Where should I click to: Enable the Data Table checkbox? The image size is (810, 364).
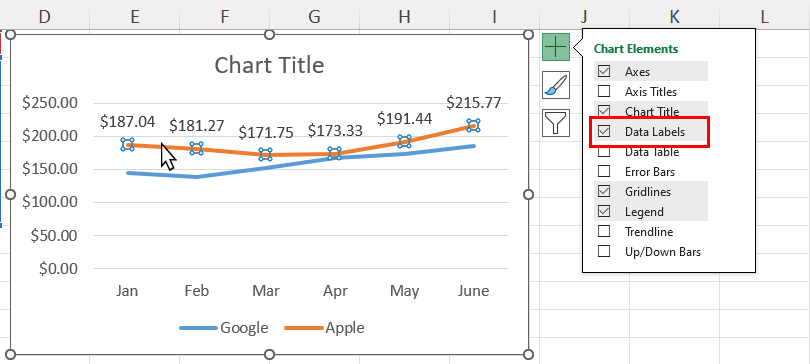[x=604, y=152]
